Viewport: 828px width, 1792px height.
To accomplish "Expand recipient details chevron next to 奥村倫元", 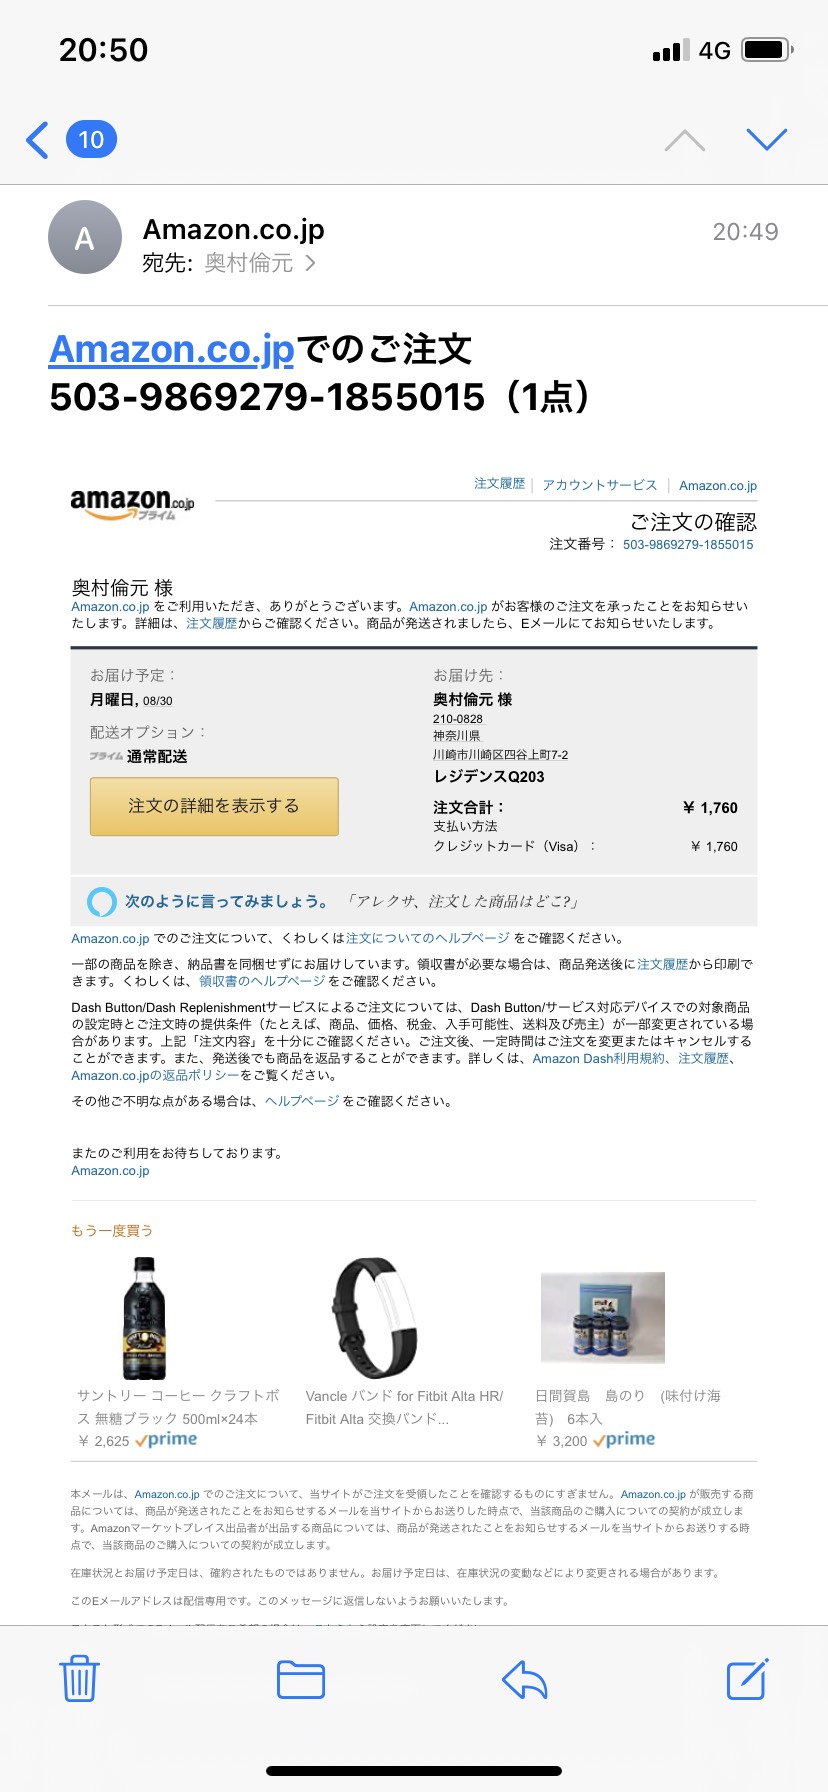I will (310, 263).
